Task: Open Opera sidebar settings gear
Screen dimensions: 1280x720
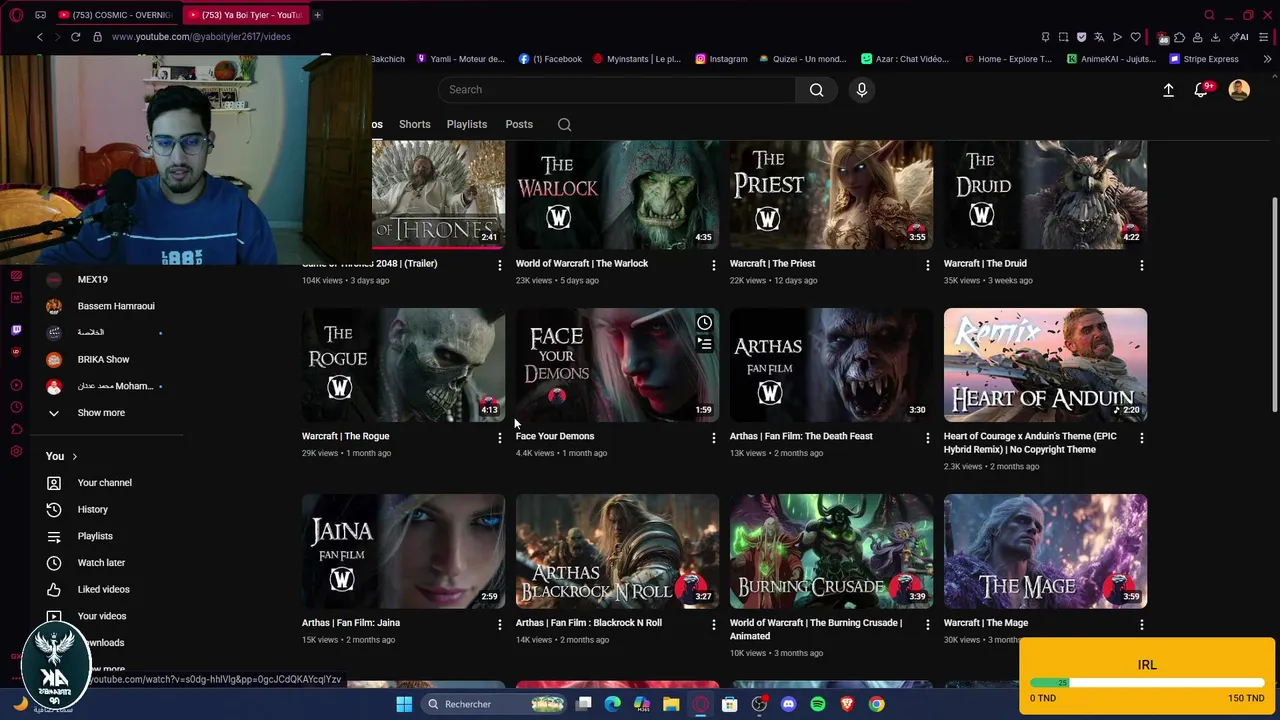Action: tap(16, 451)
